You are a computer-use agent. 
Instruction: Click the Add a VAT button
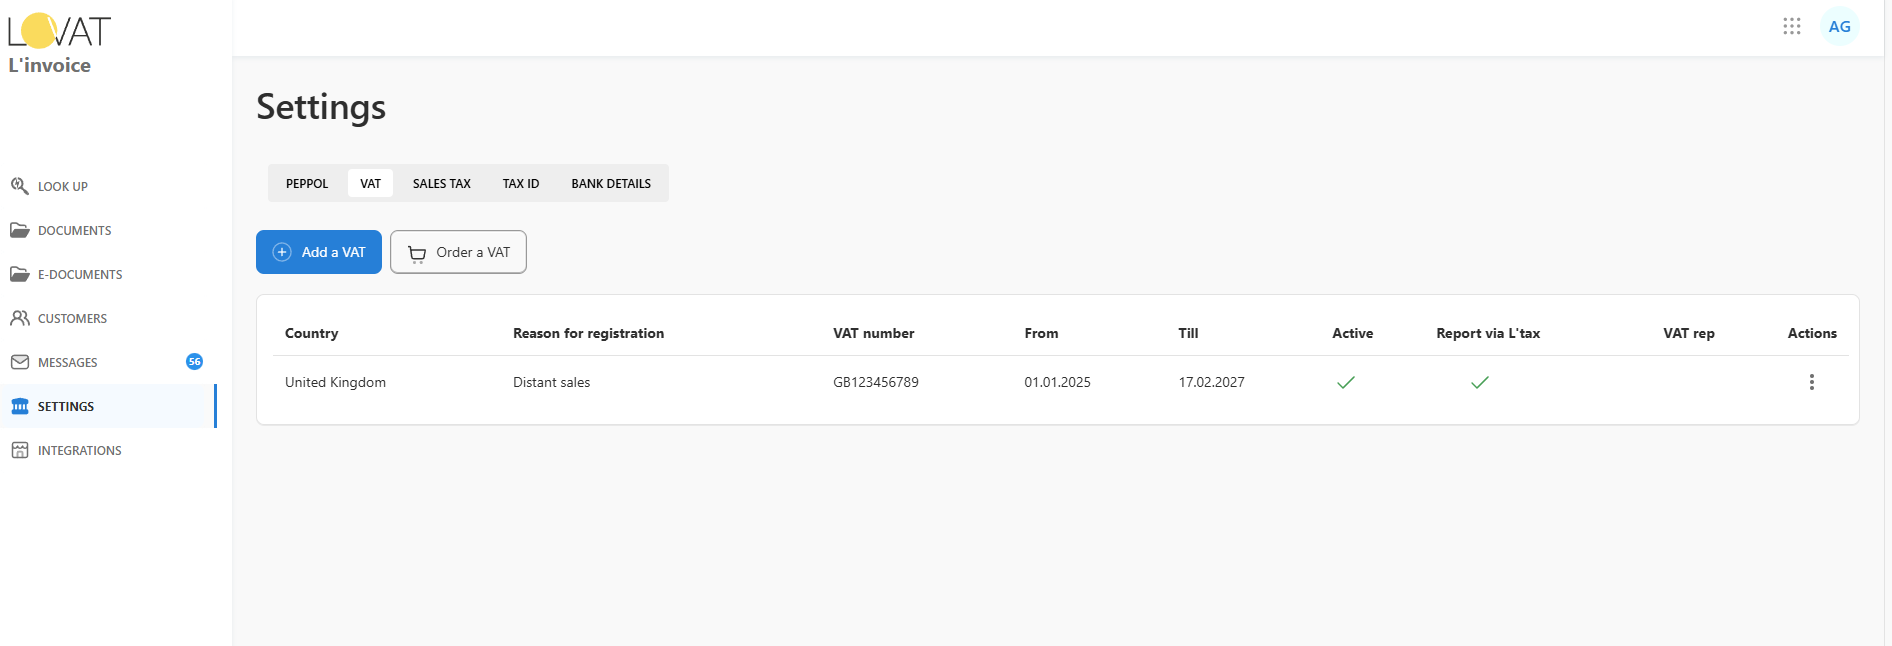pyautogui.click(x=319, y=252)
